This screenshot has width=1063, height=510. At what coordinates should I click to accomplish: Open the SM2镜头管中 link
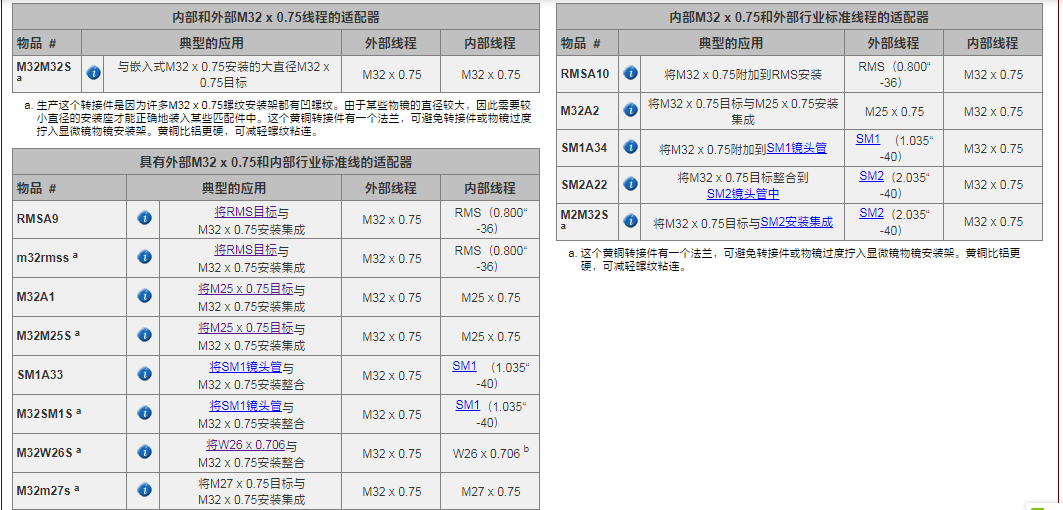[x=742, y=193]
